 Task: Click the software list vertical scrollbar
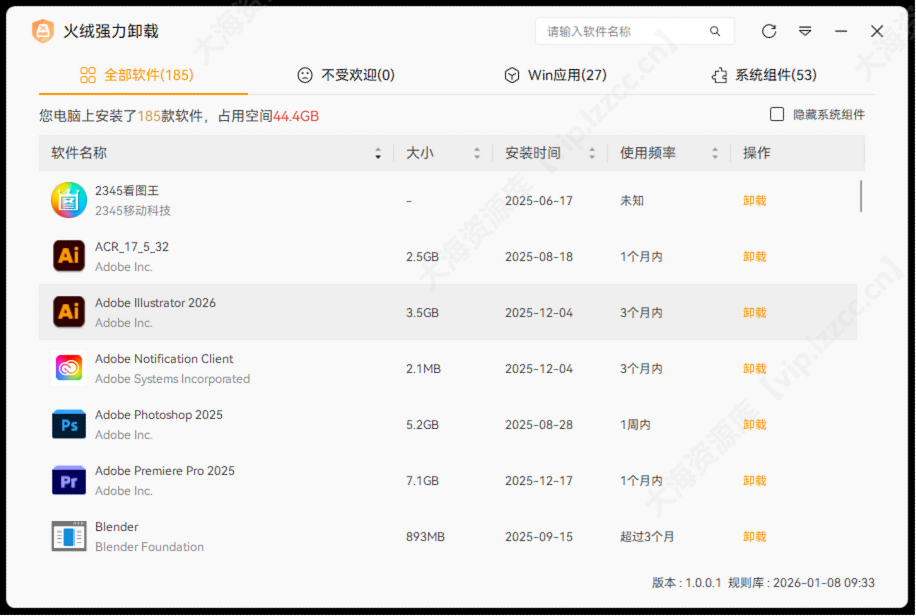[861, 196]
